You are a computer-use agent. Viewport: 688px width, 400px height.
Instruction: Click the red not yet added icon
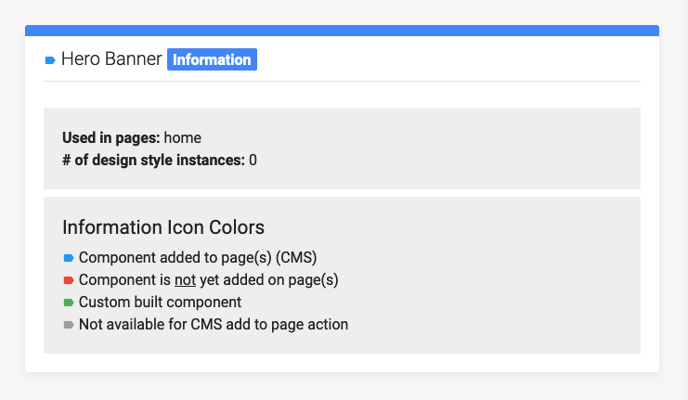click(x=68, y=280)
